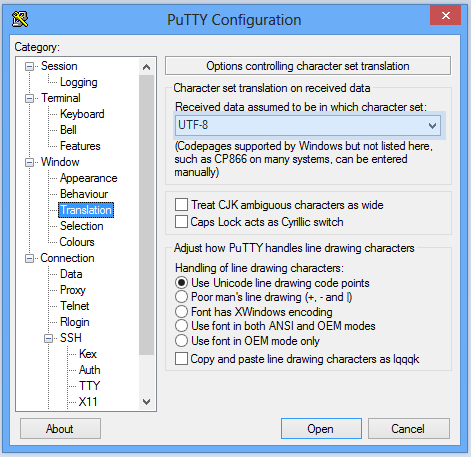The width and height of the screenshot is (471, 457).
Task: Click the Open button
Action: tap(321, 429)
